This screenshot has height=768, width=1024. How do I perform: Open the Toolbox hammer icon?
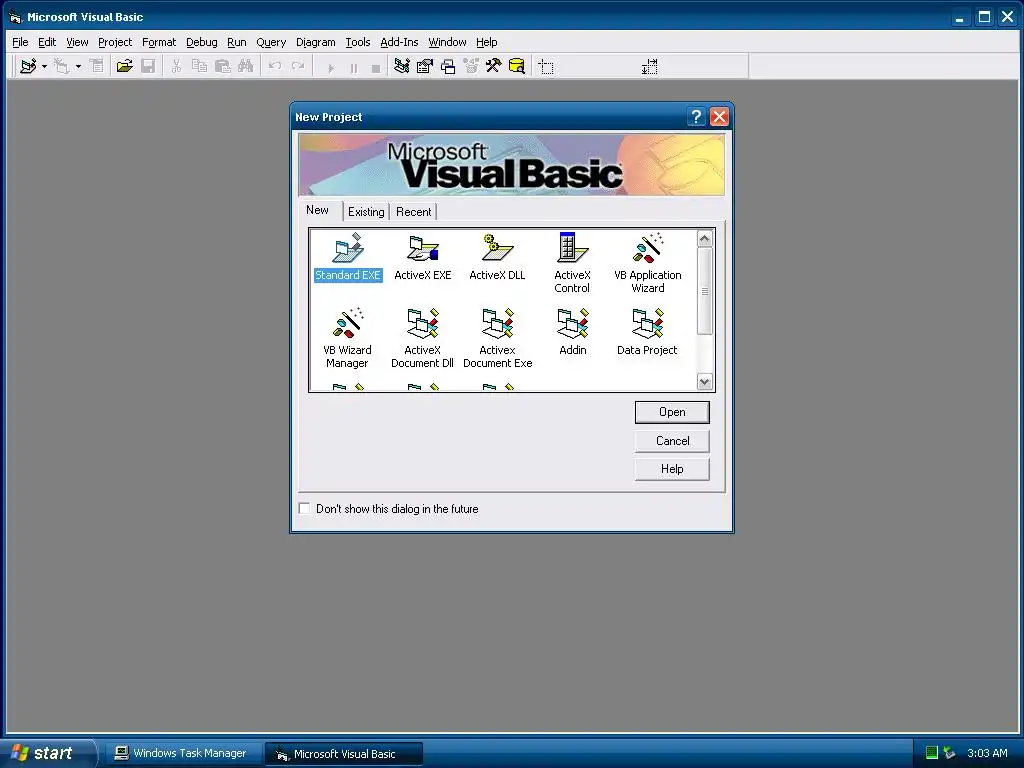(x=493, y=66)
